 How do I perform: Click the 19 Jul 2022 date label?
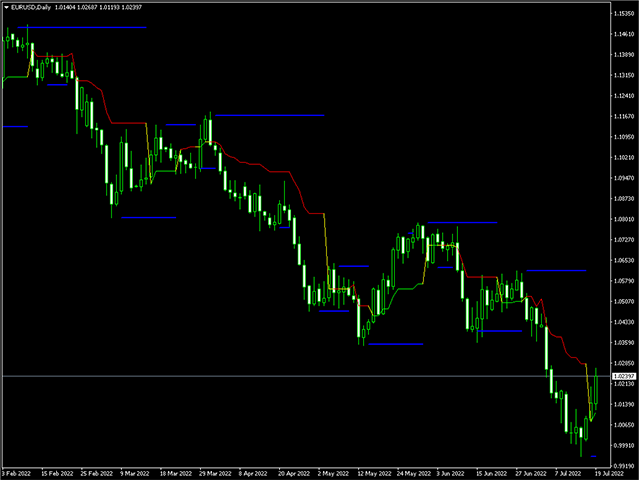(609, 474)
